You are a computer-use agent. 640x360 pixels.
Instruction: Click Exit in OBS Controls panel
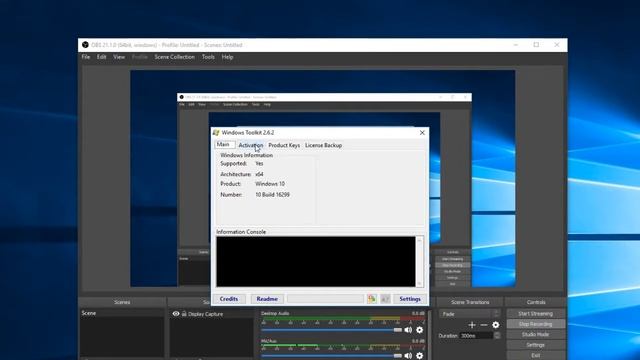[x=536, y=356]
